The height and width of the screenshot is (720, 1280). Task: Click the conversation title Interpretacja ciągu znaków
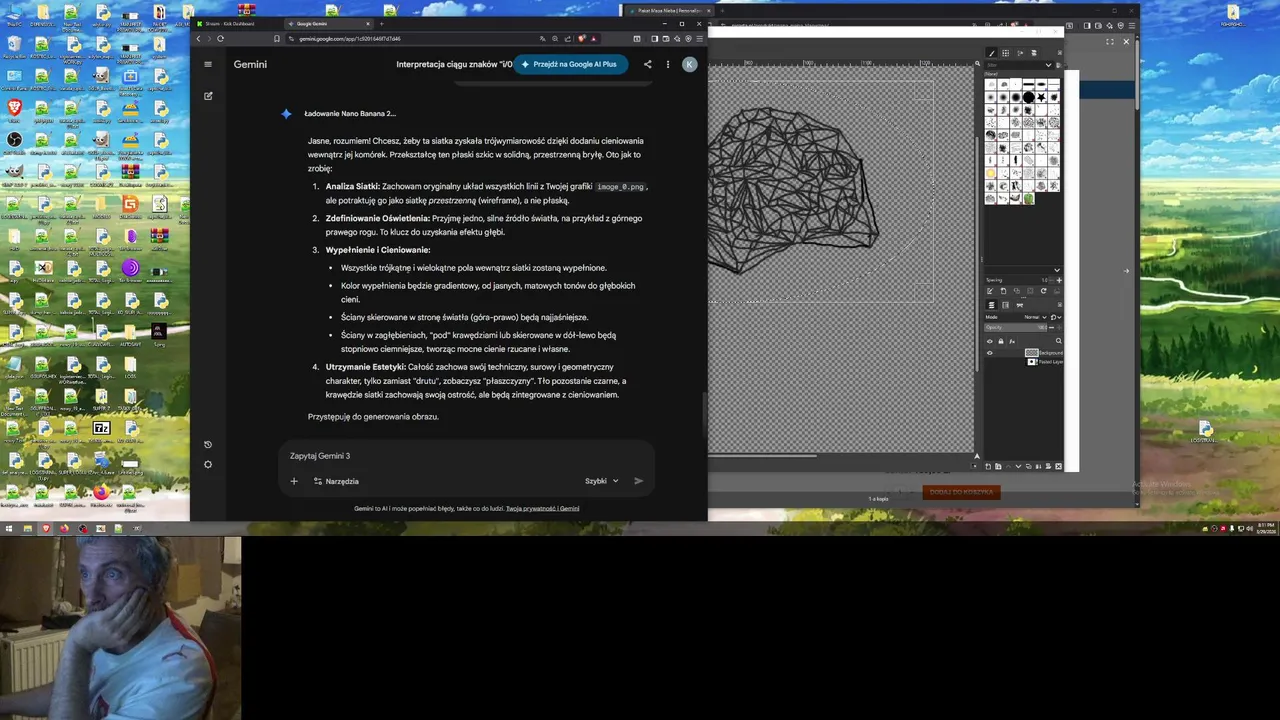point(454,64)
